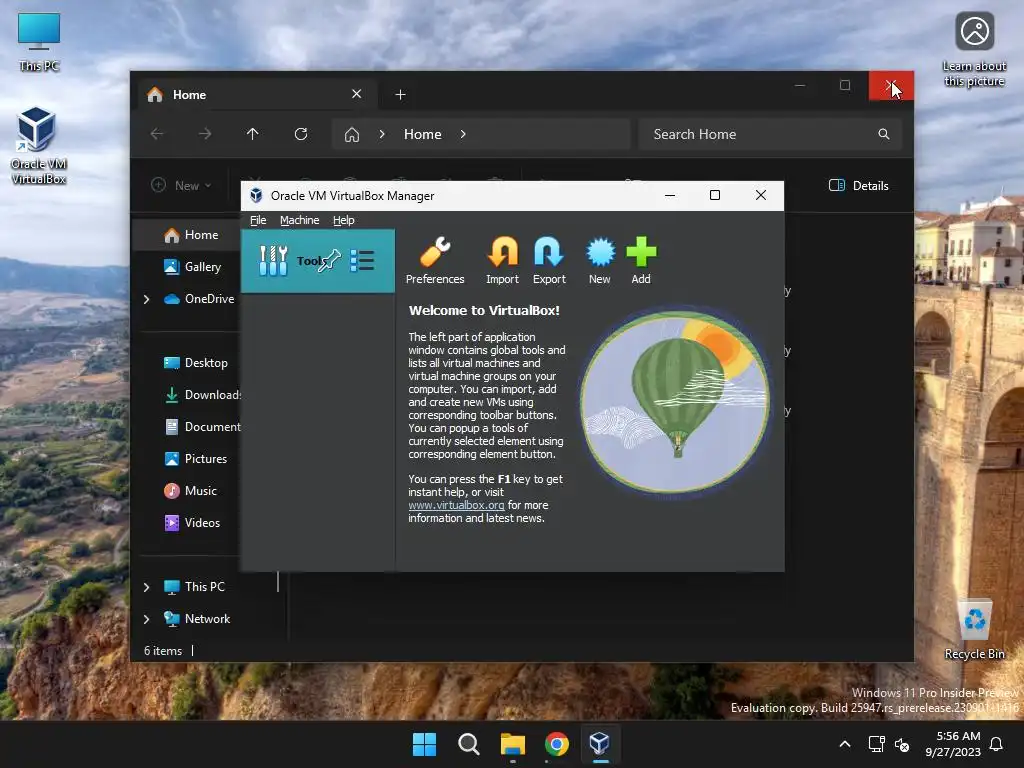Refresh the File Explorer view
Viewport: 1024px width, 768px height.
300,134
